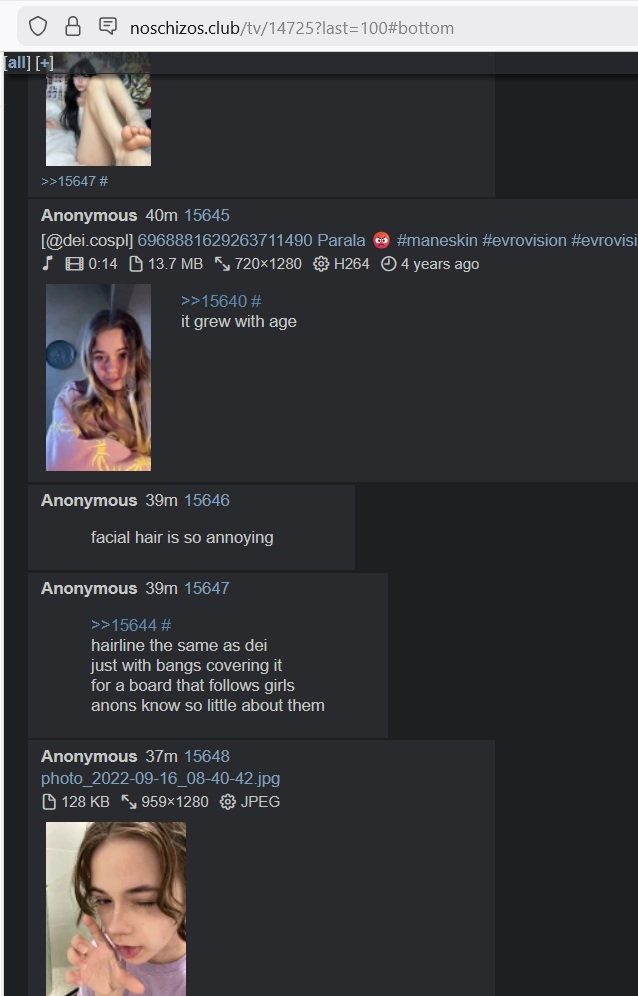Click the tracking protection shield icon
The image size is (638, 996).
38,27
